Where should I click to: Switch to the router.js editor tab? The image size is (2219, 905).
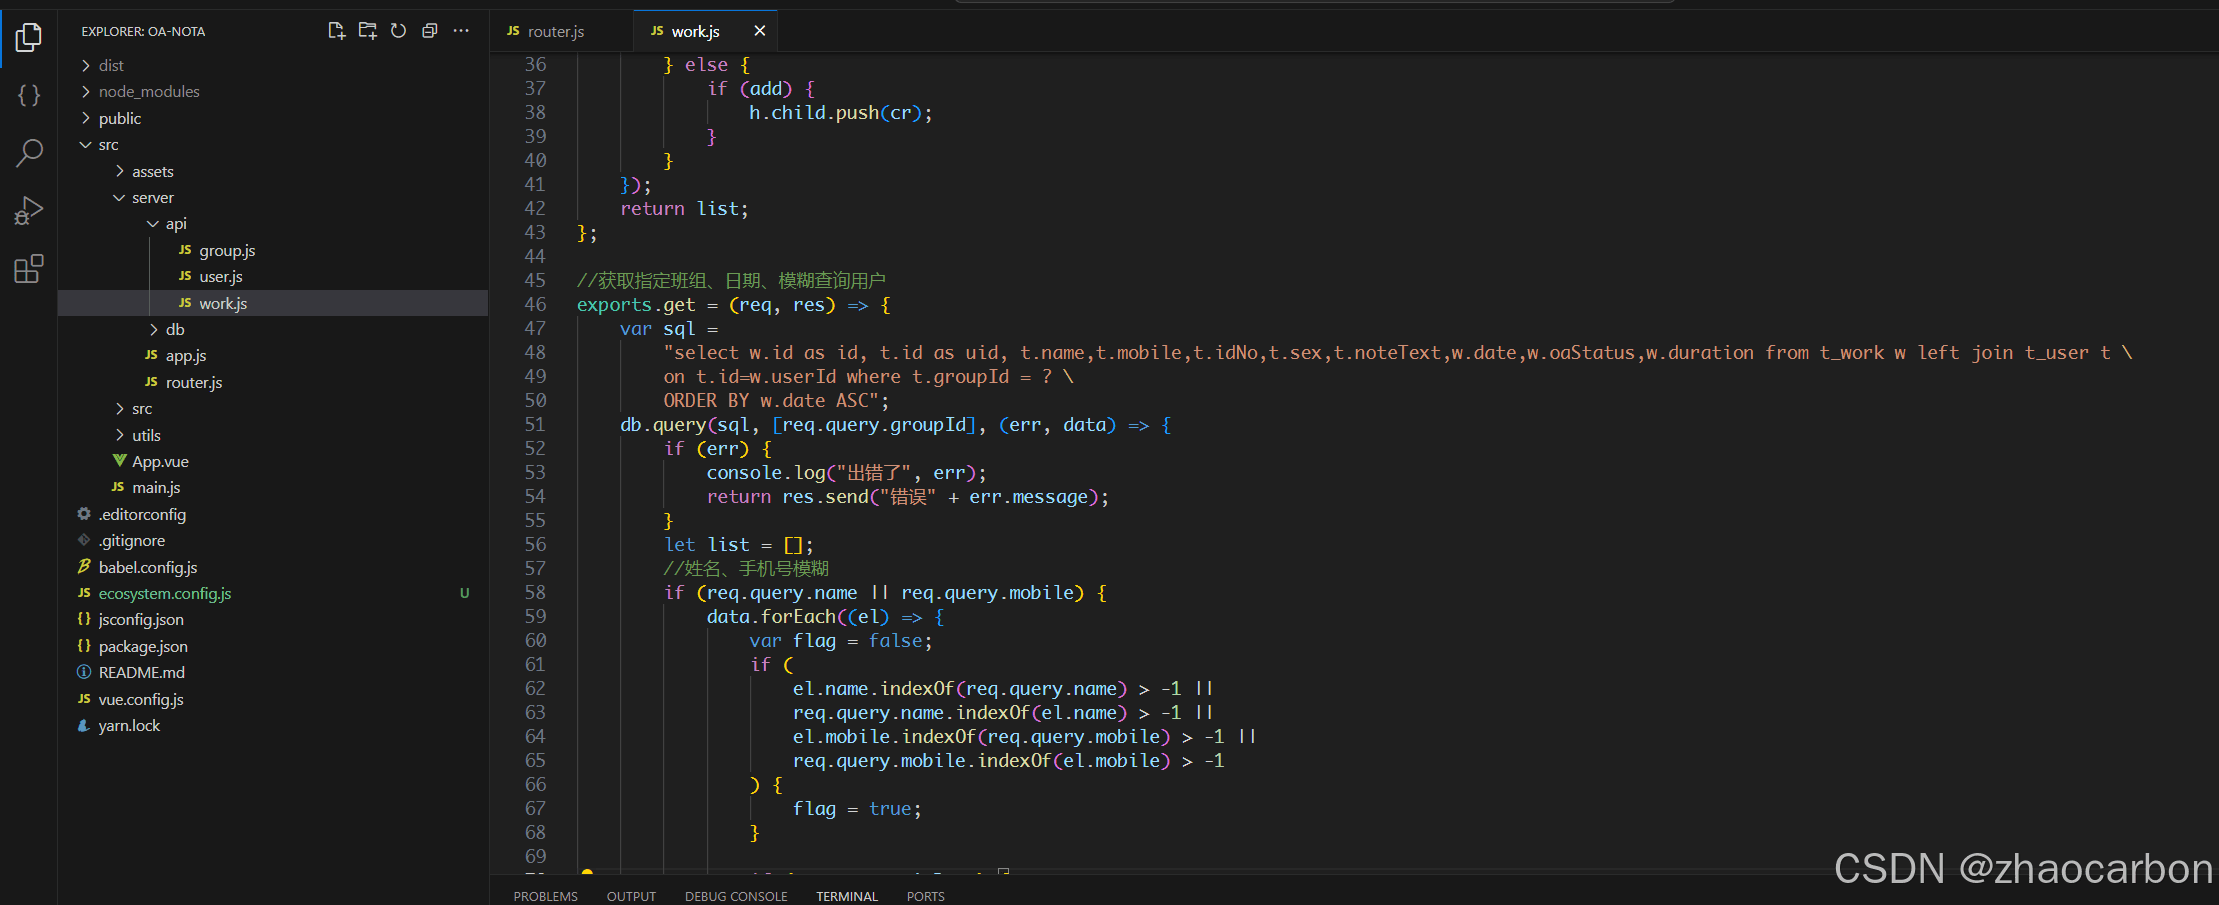555,32
